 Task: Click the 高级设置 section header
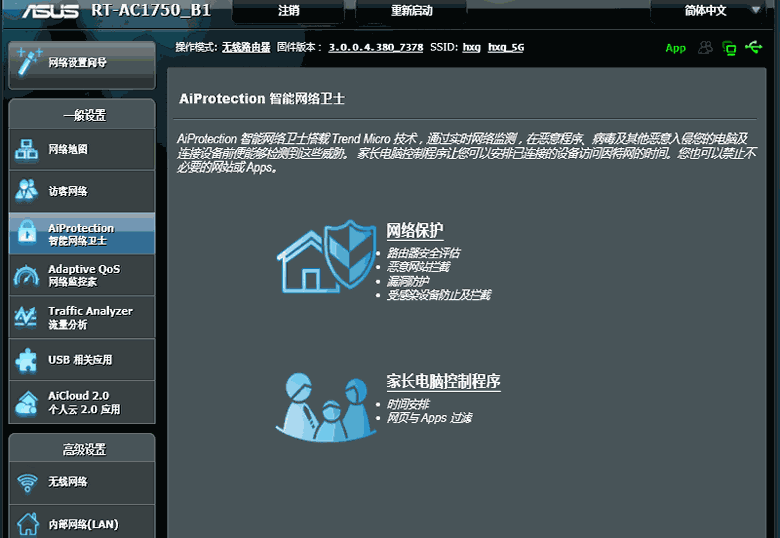84,449
